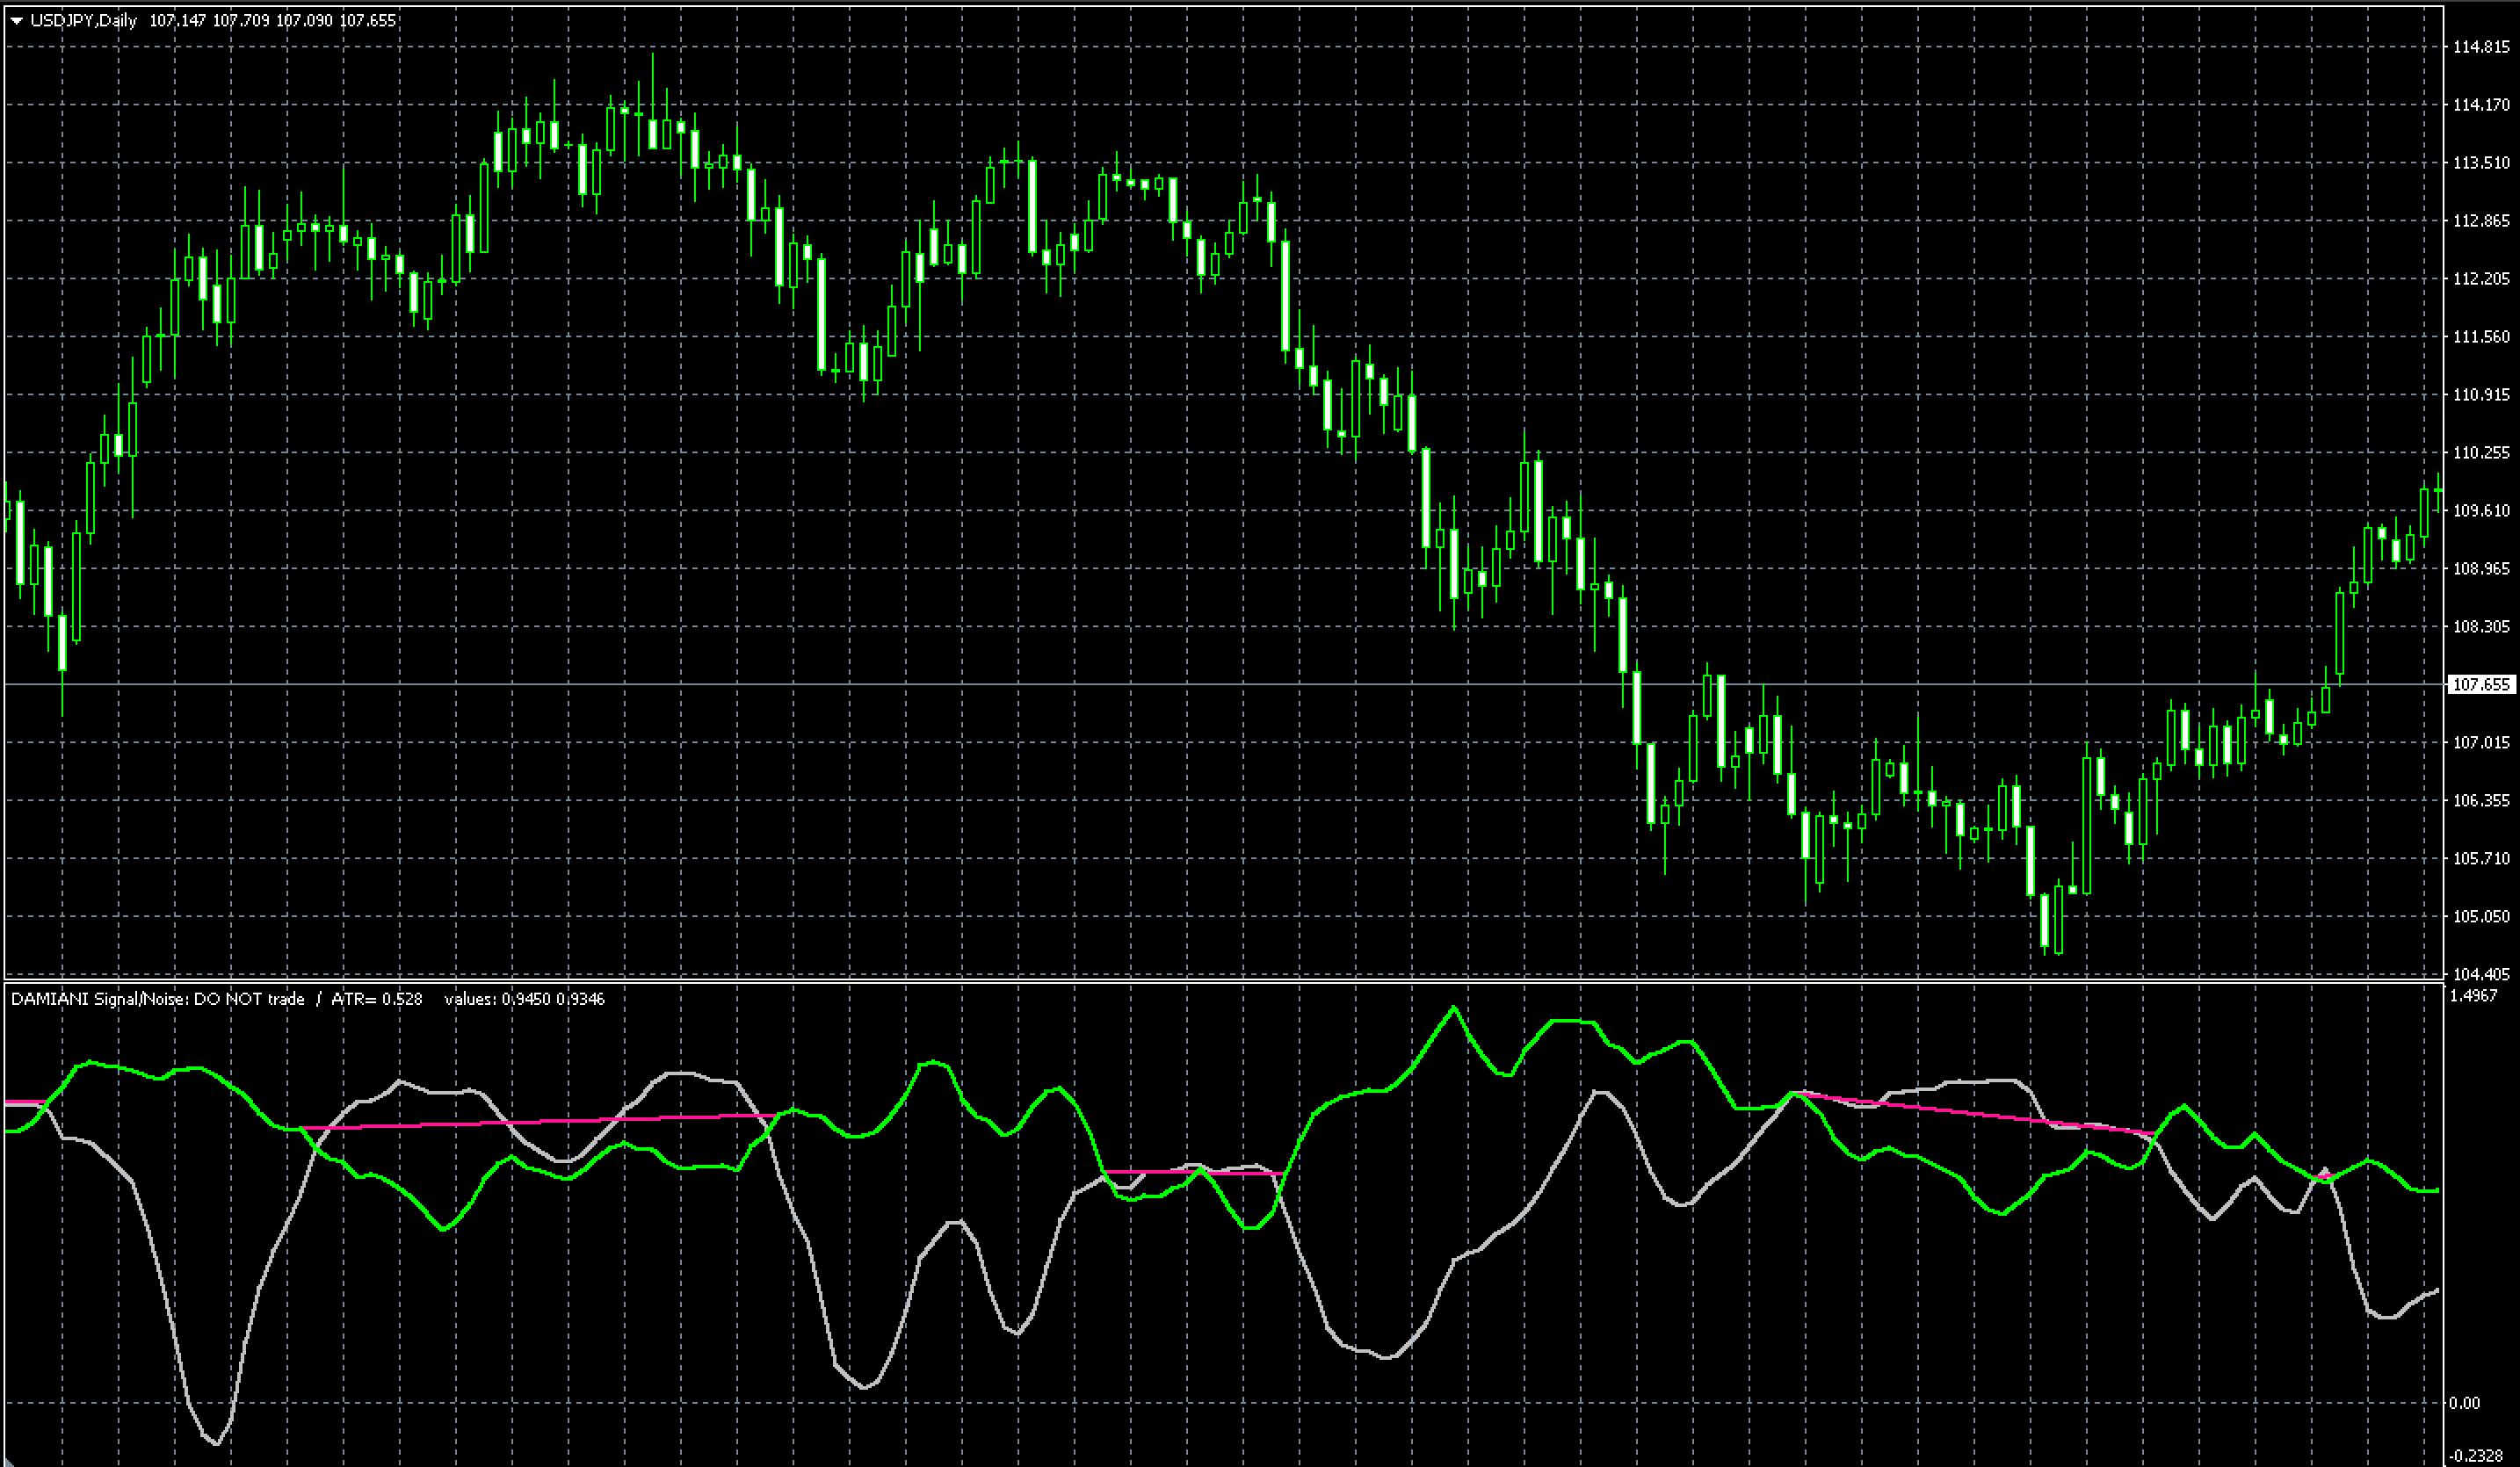Image resolution: width=2520 pixels, height=1467 pixels.
Task: Click the 112.865 price axis label
Action: click(x=2481, y=221)
